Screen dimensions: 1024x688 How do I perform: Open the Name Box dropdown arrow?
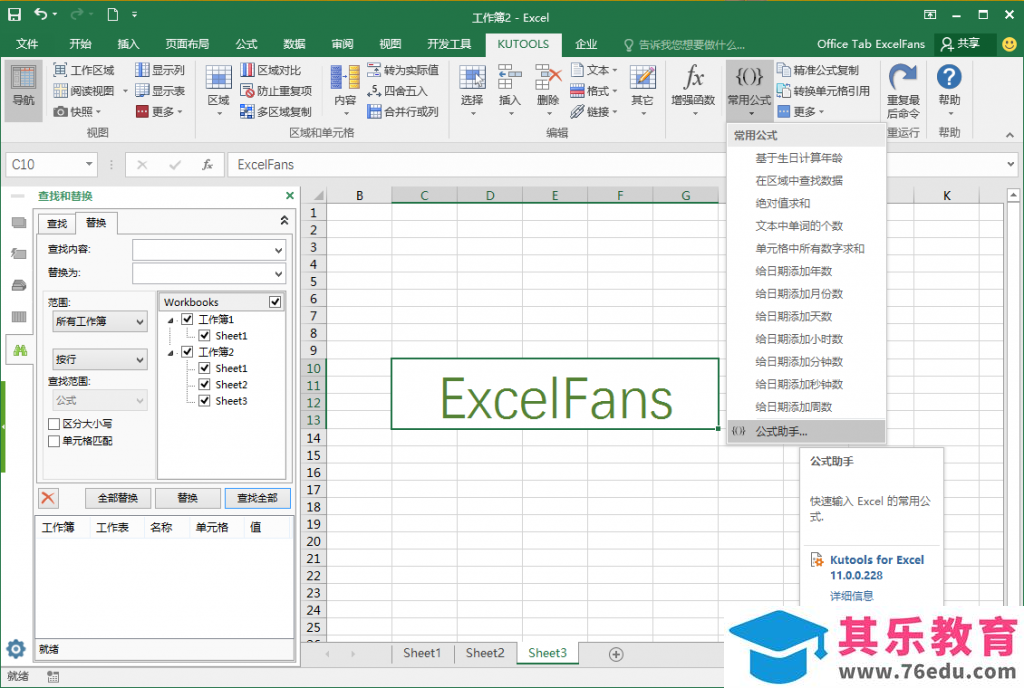click(89, 164)
